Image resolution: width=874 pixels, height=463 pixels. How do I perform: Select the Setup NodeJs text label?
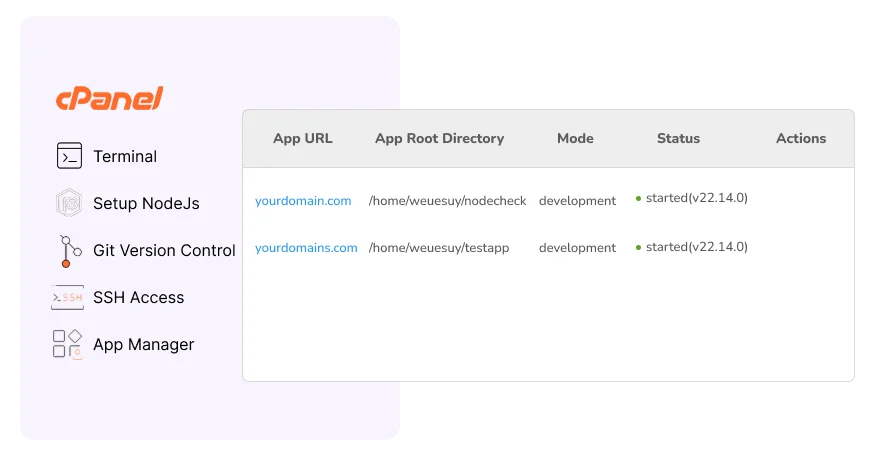(146, 203)
